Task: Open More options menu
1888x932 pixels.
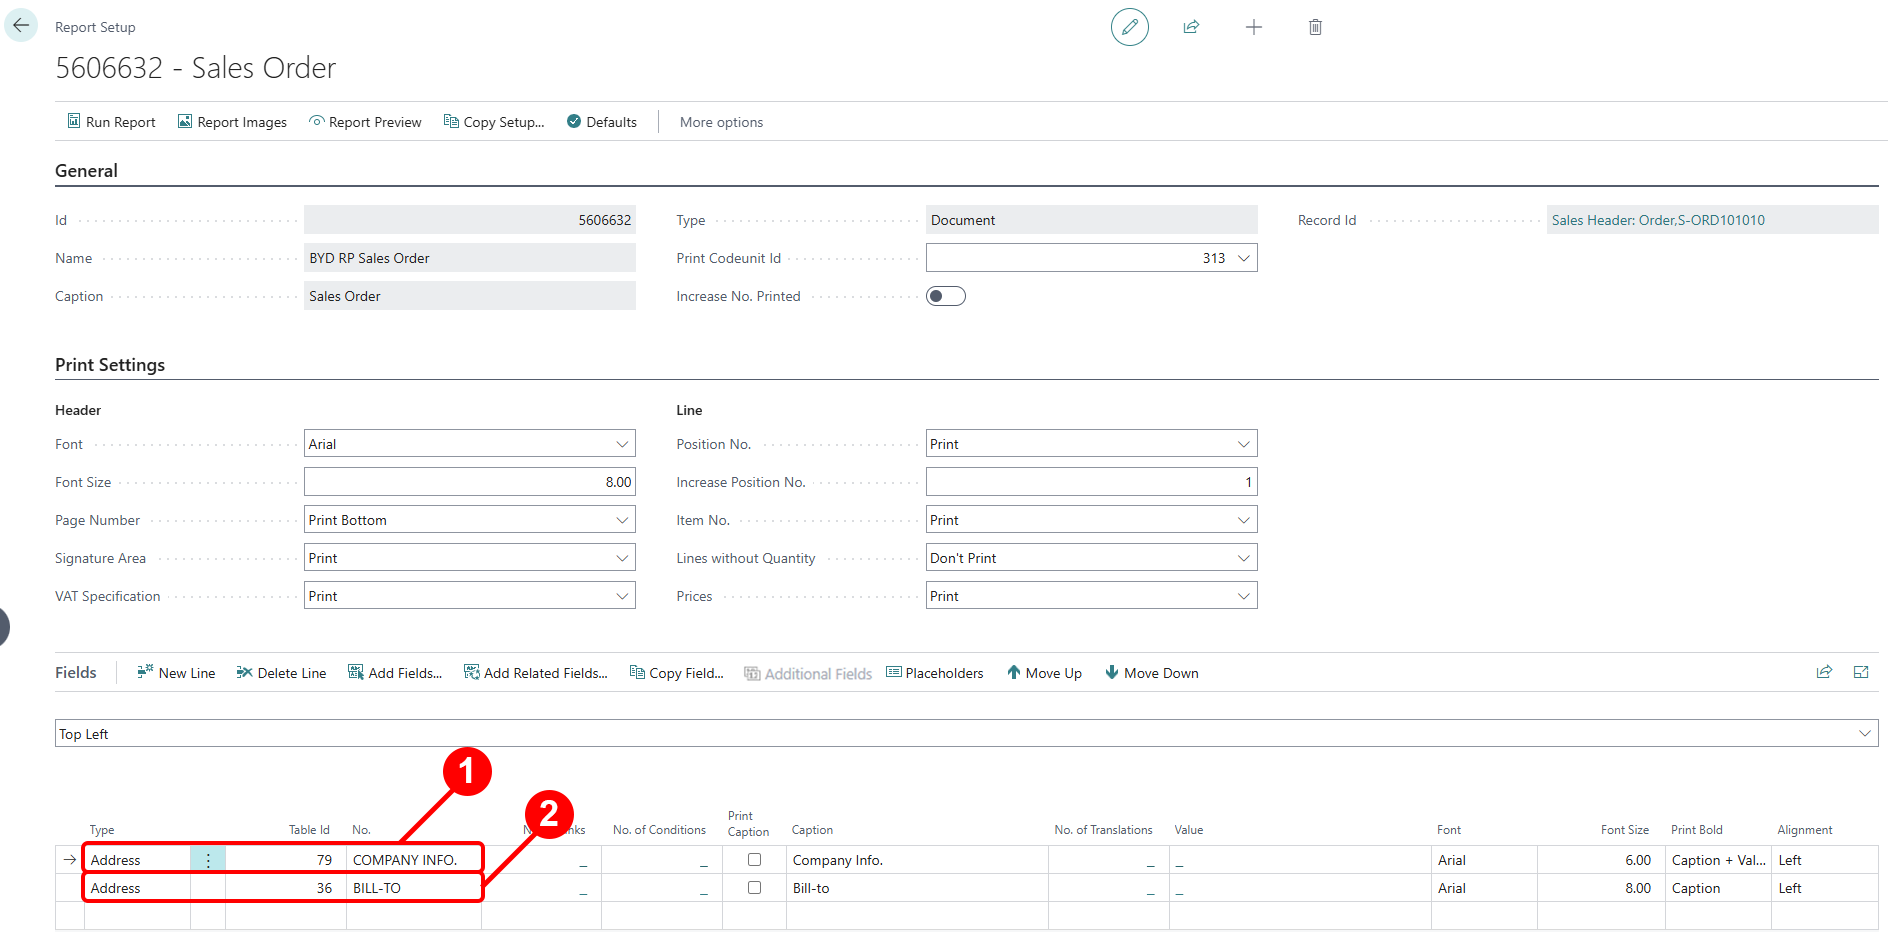Action: click(721, 122)
